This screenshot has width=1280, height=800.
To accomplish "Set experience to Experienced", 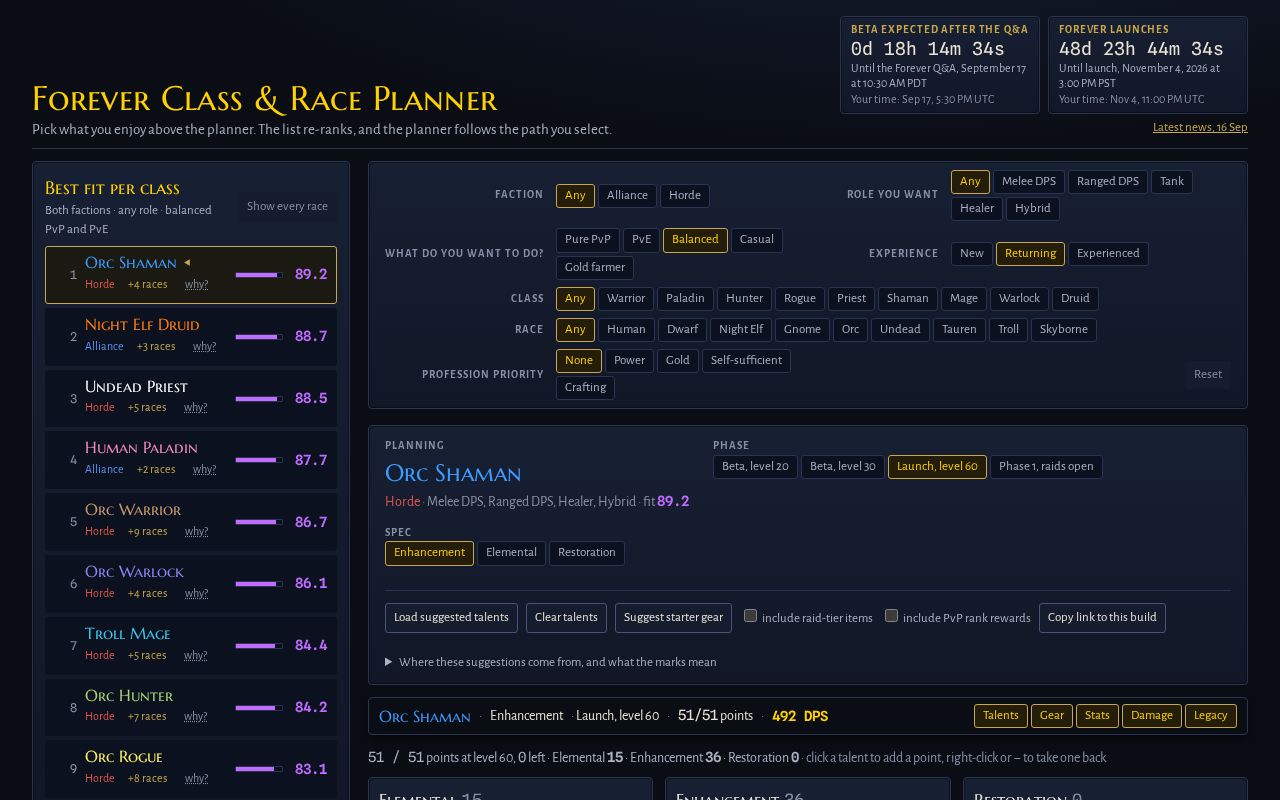I will coord(1108,254).
